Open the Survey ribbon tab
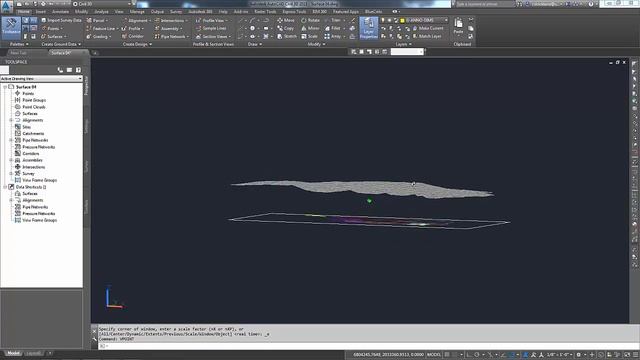 pyautogui.click(x=176, y=11)
